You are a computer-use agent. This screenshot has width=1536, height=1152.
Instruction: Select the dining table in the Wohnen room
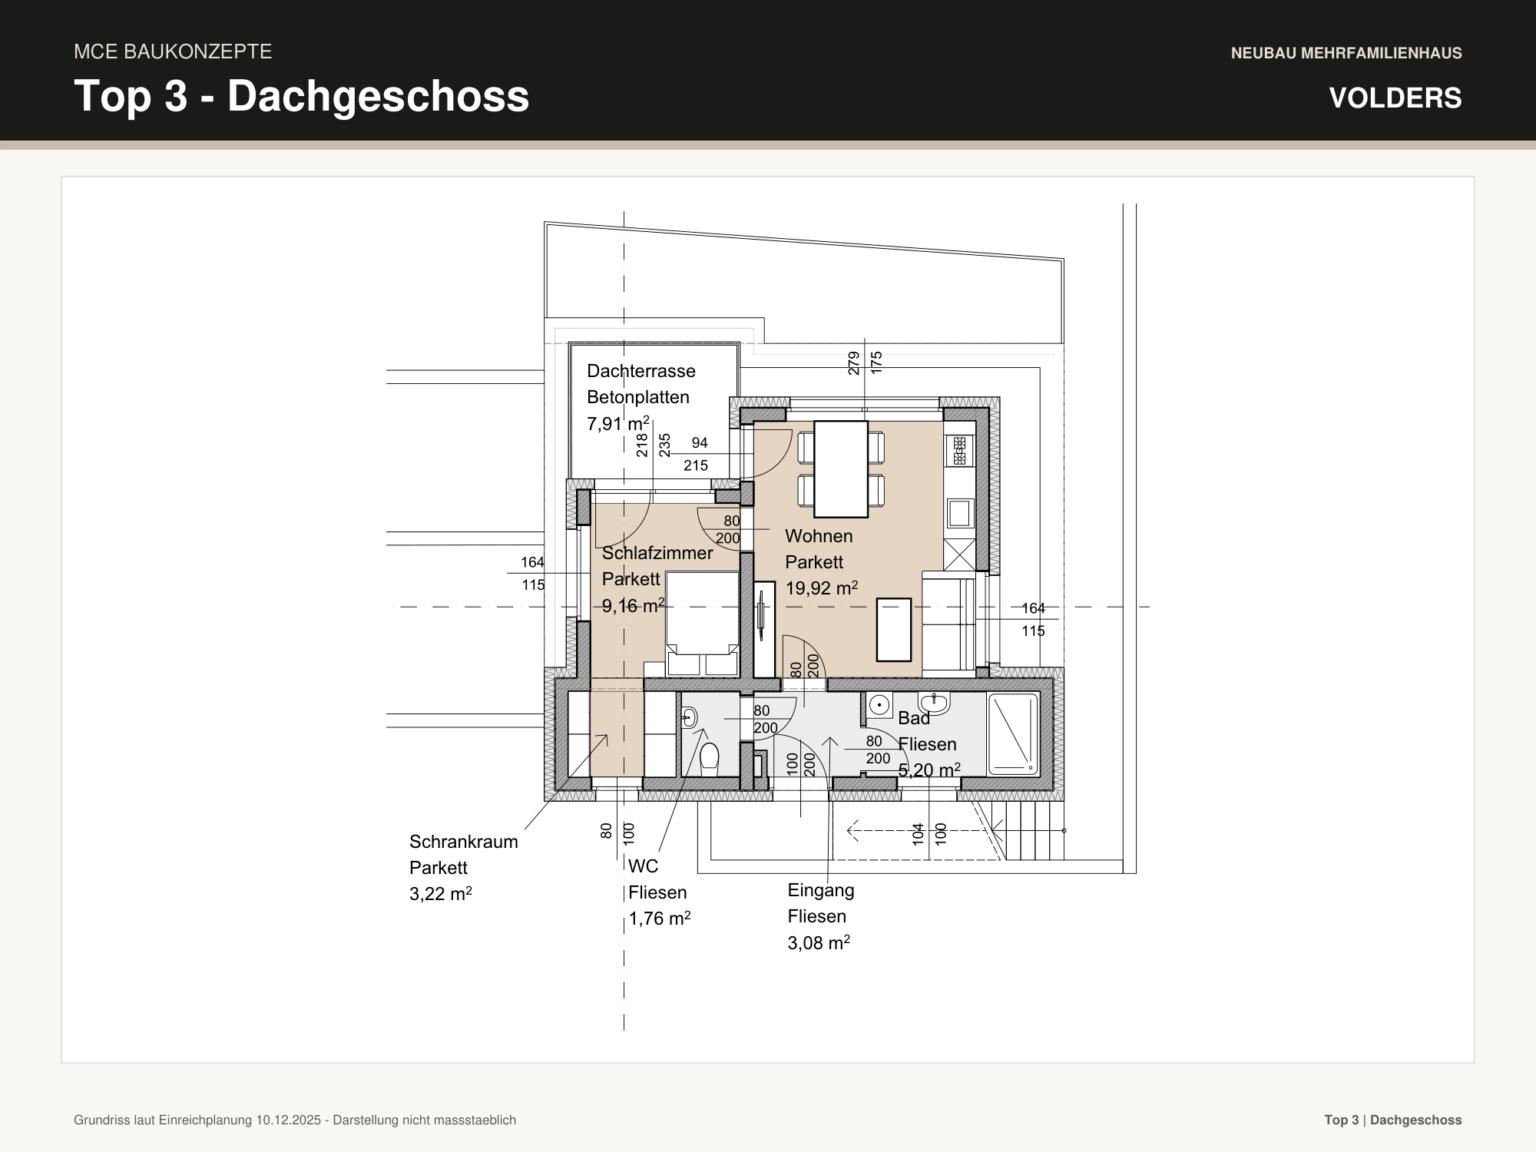point(841,468)
